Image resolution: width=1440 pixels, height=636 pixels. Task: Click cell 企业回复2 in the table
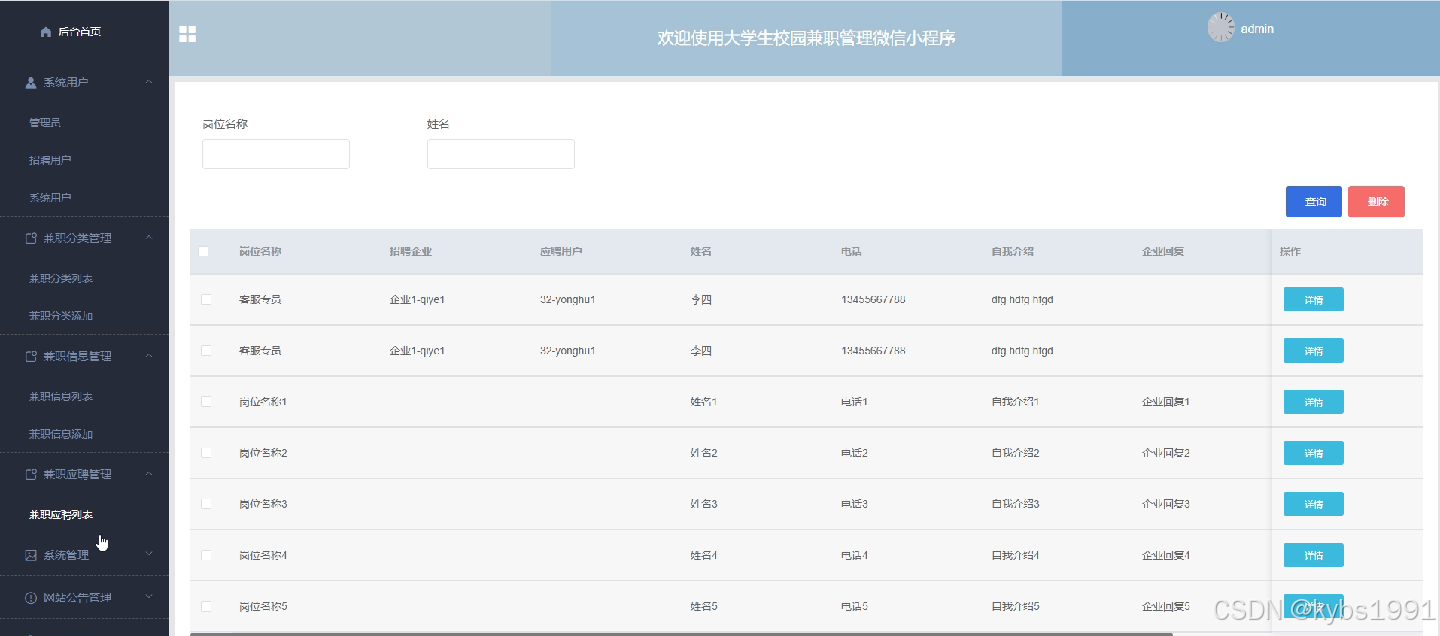pos(1166,453)
